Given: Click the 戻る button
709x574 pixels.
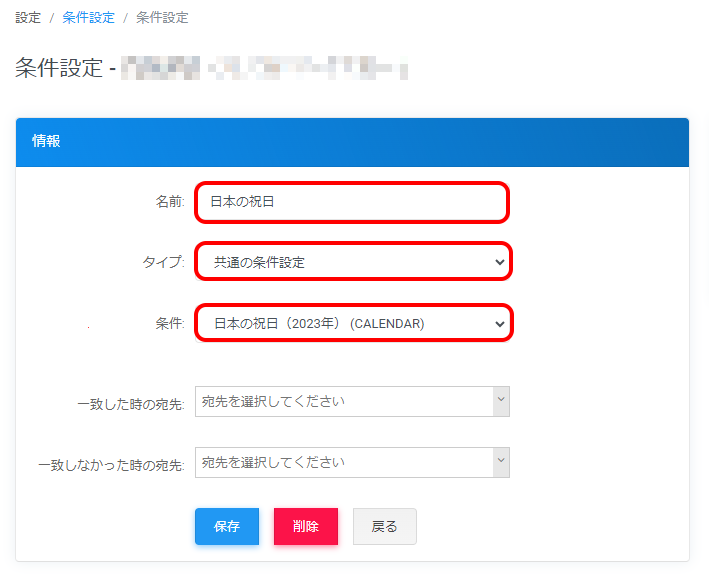Looking at the screenshot, I should point(384,526).
